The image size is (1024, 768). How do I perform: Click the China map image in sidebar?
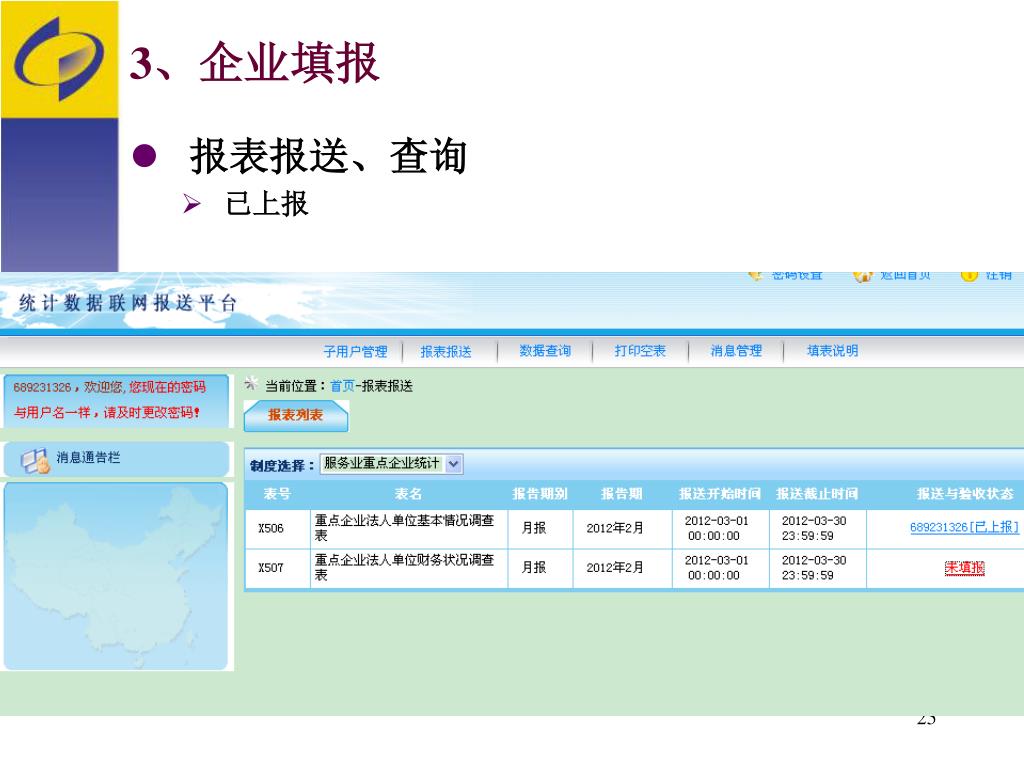click(116, 576)
